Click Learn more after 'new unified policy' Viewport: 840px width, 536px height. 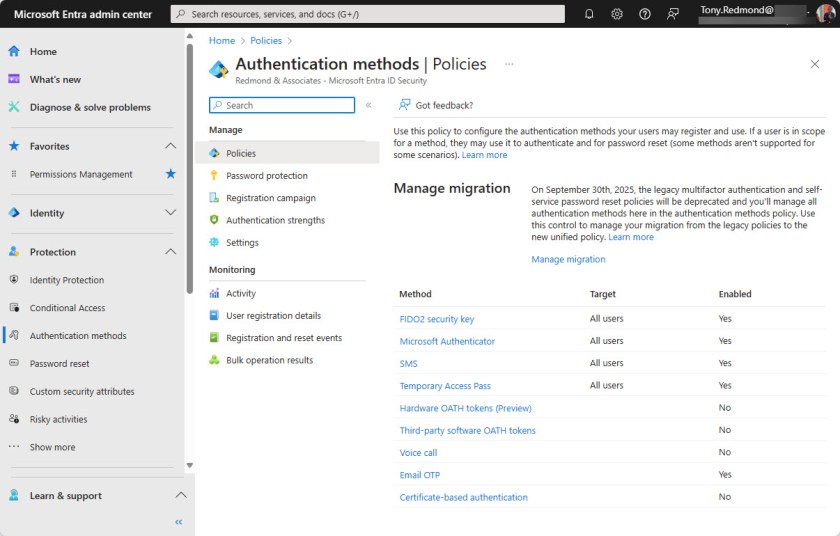pos(631,237)
